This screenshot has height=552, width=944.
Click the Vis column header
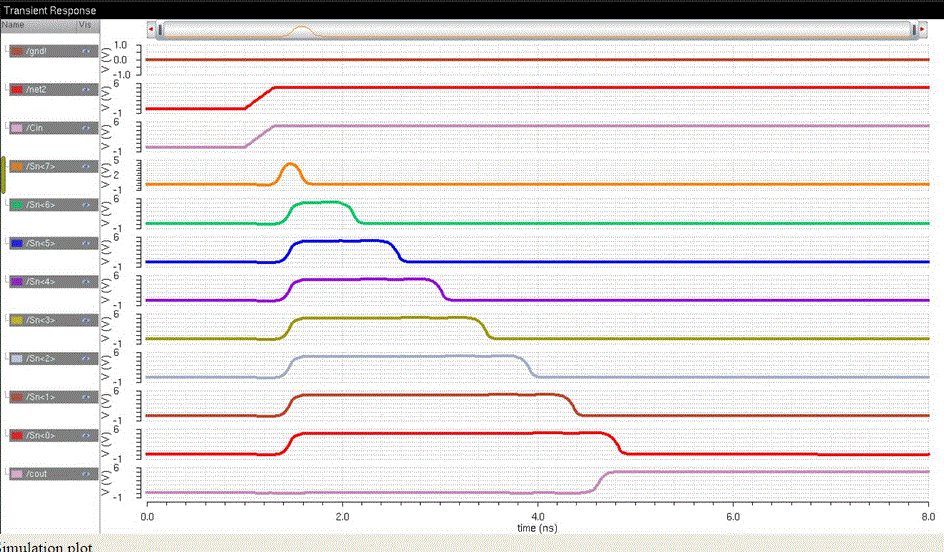pos(84,23)
